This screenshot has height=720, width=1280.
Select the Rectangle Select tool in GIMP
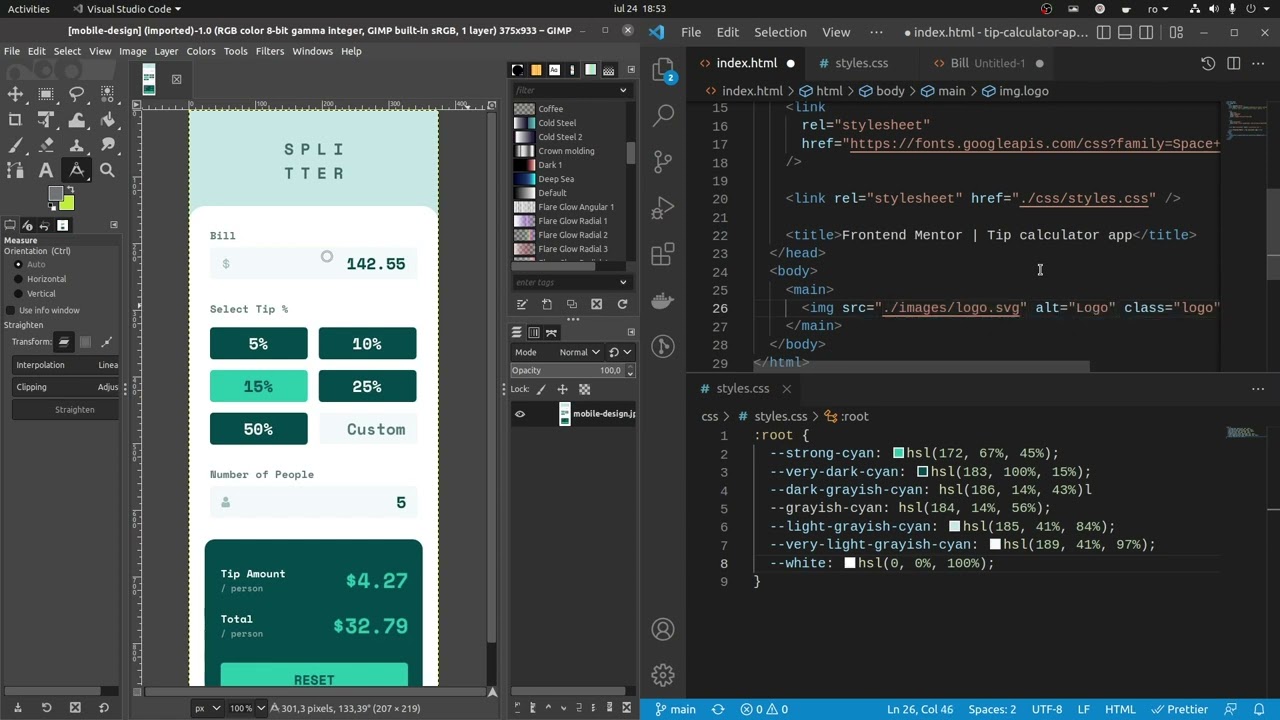[x=46, y=94]
